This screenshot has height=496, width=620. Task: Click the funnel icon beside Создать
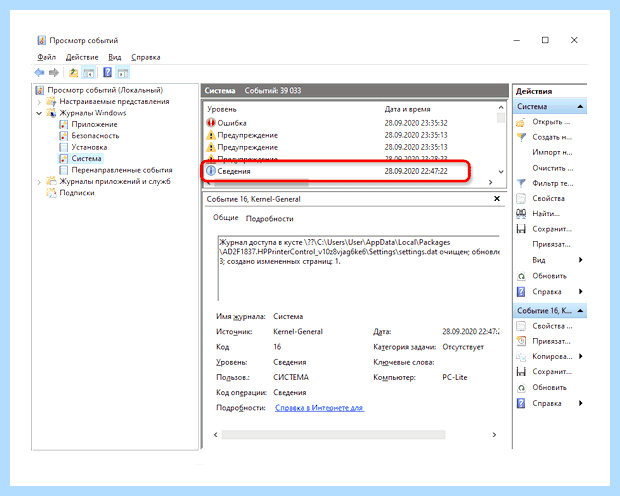tap(521, 137)
